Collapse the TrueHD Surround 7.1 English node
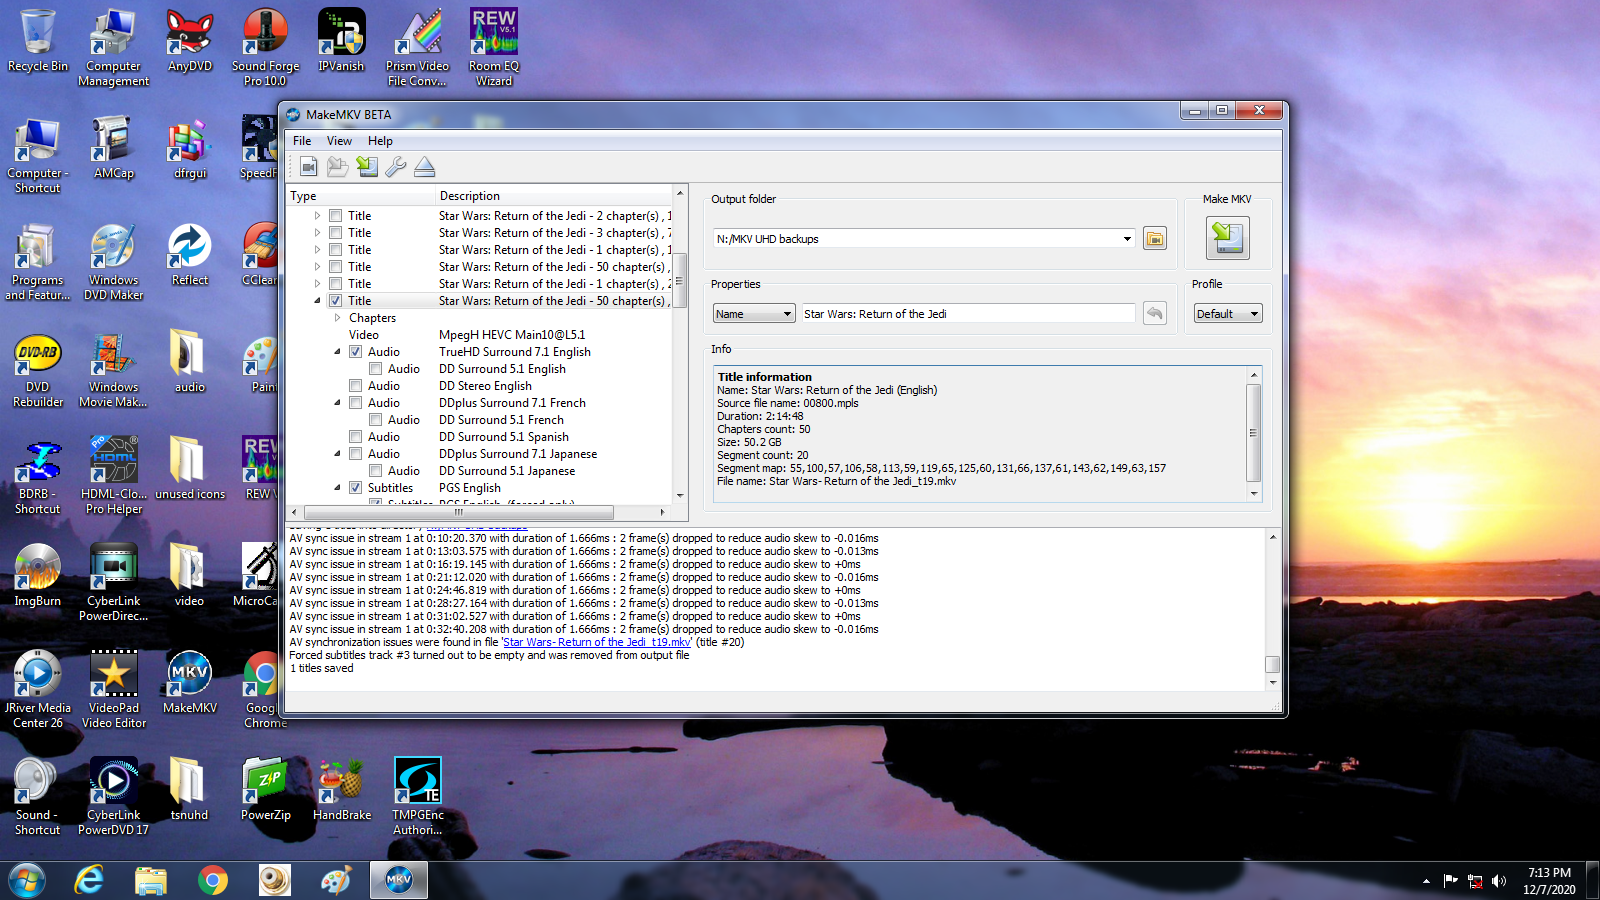Viewport: 1600px width, 900px height. click(x=337, y=352)
